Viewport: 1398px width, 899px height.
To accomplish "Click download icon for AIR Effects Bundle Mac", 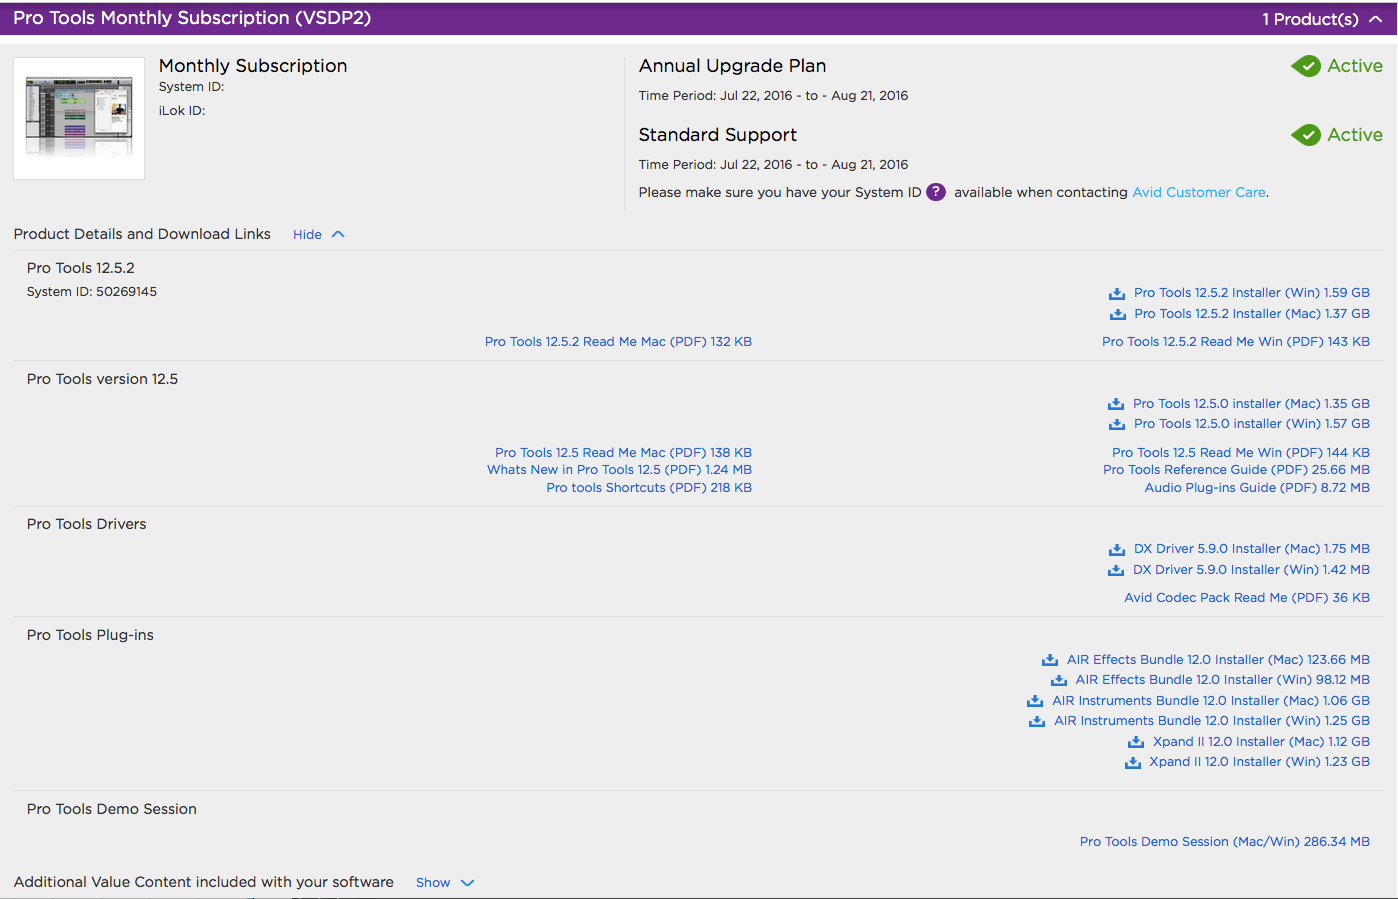I will click(x=1050, y=660).
